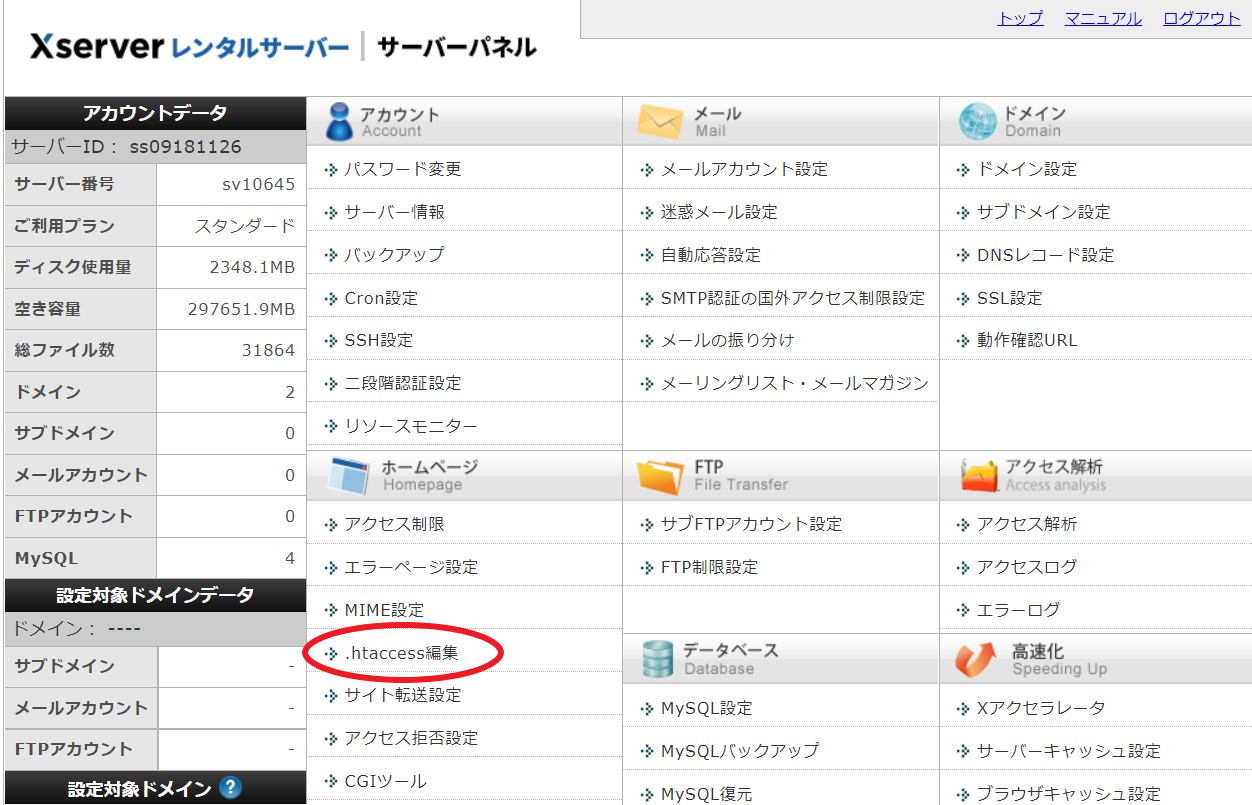Open the バックアップ page
1252x805 pixels.
pyautogui.click(x=394, y=255)
